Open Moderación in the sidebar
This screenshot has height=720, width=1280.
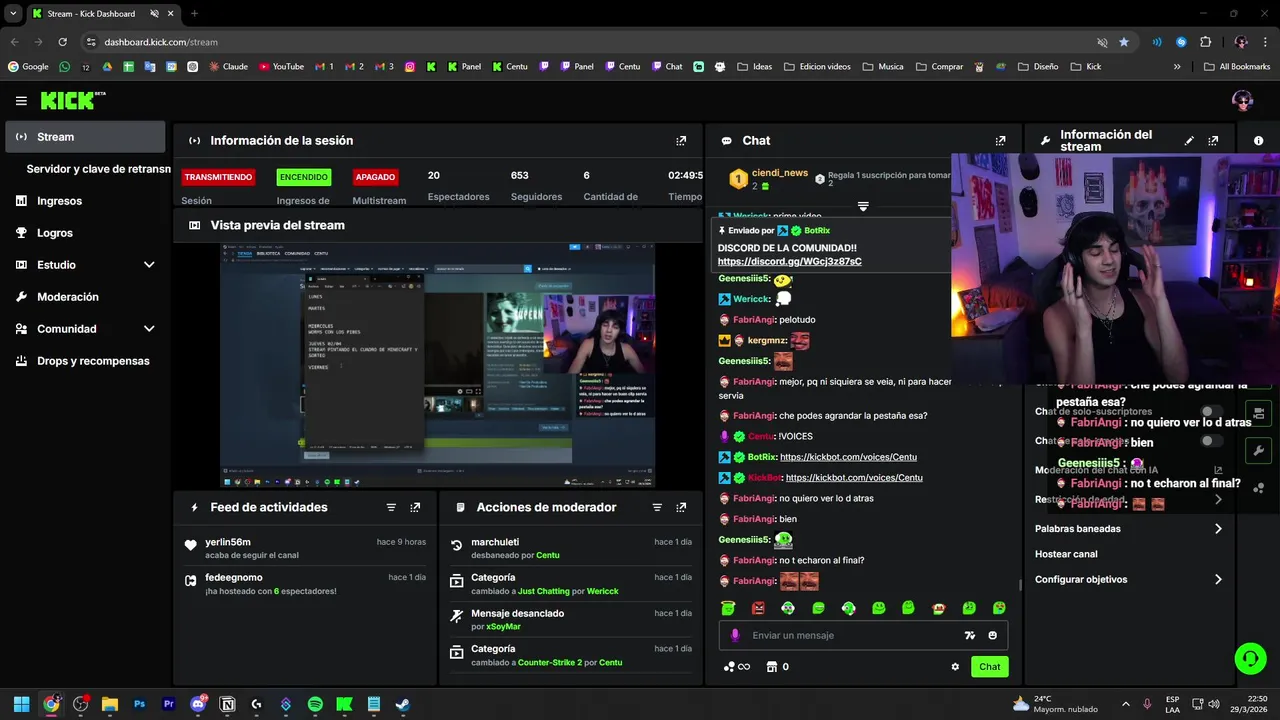[x=85, y=297]
